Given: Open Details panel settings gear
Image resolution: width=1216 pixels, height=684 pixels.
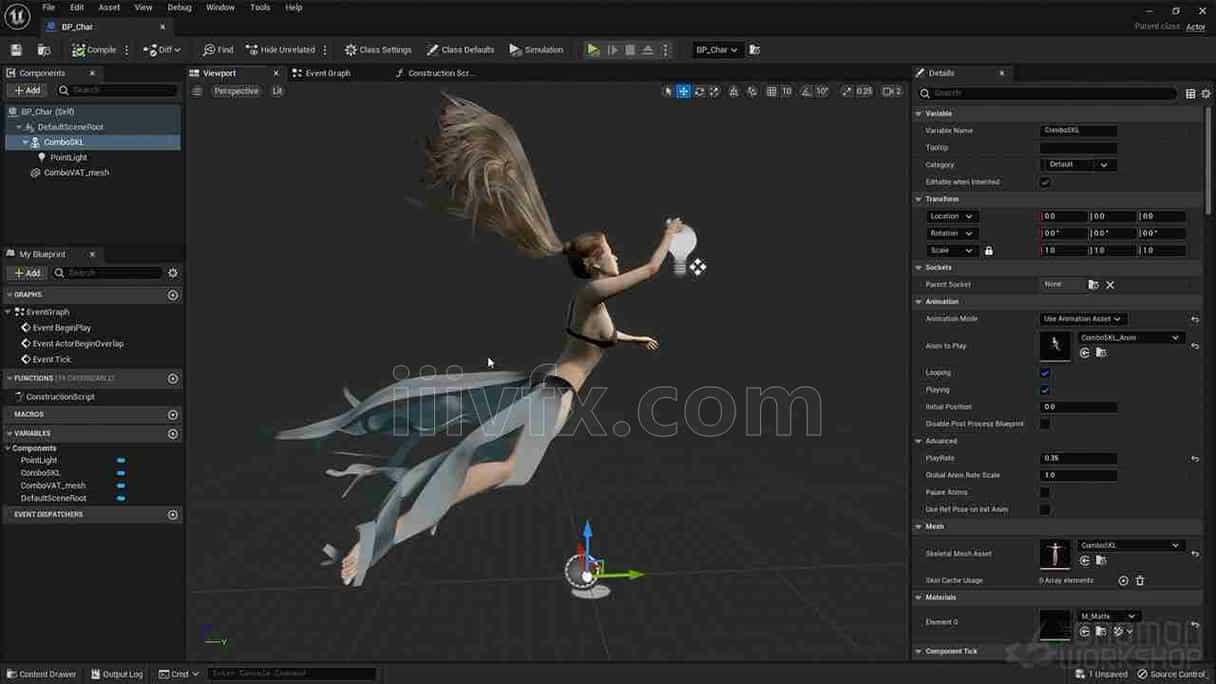Looking at the screenshot, I should [x=1206, y=94].
